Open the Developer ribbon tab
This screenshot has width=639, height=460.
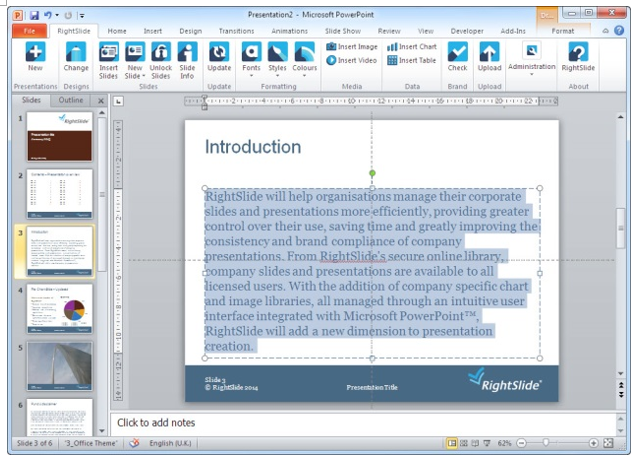click(x=467, y=31)
